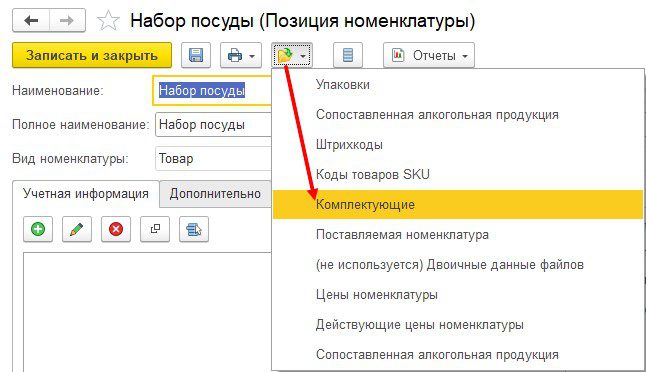Choose Действующие цены номенклатуры
This screenshot has height=372, width=646.
pyautogui.click(x=458, y=325)
